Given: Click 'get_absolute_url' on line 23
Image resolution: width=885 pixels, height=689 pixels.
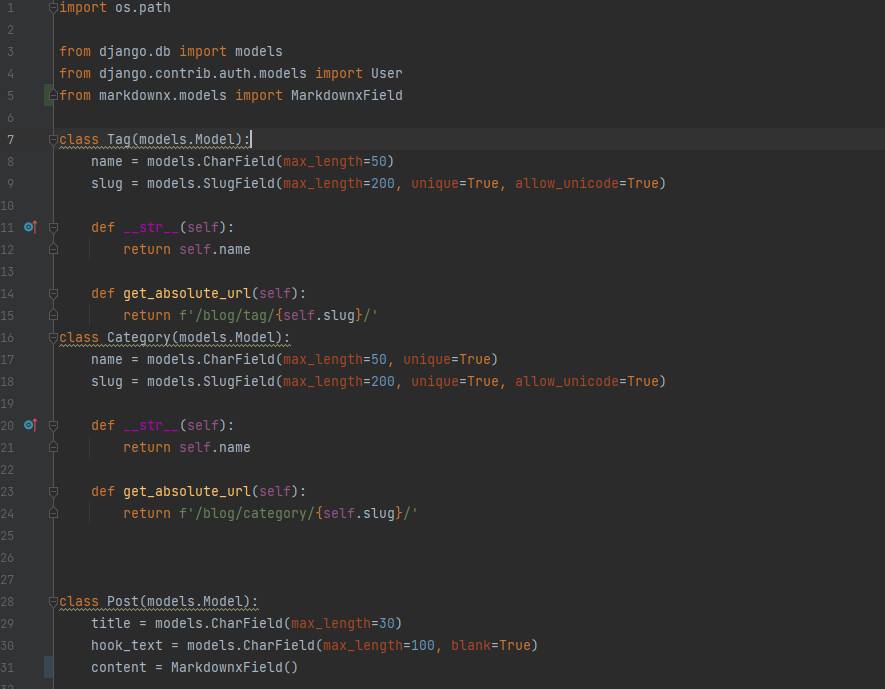Looking at the screenshot, I should point(187,491).
